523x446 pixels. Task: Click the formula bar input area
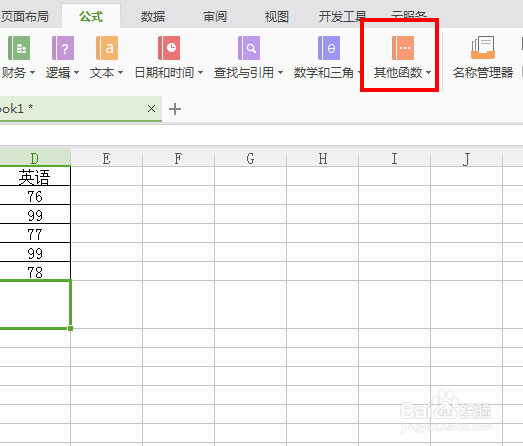click(262, 135)
